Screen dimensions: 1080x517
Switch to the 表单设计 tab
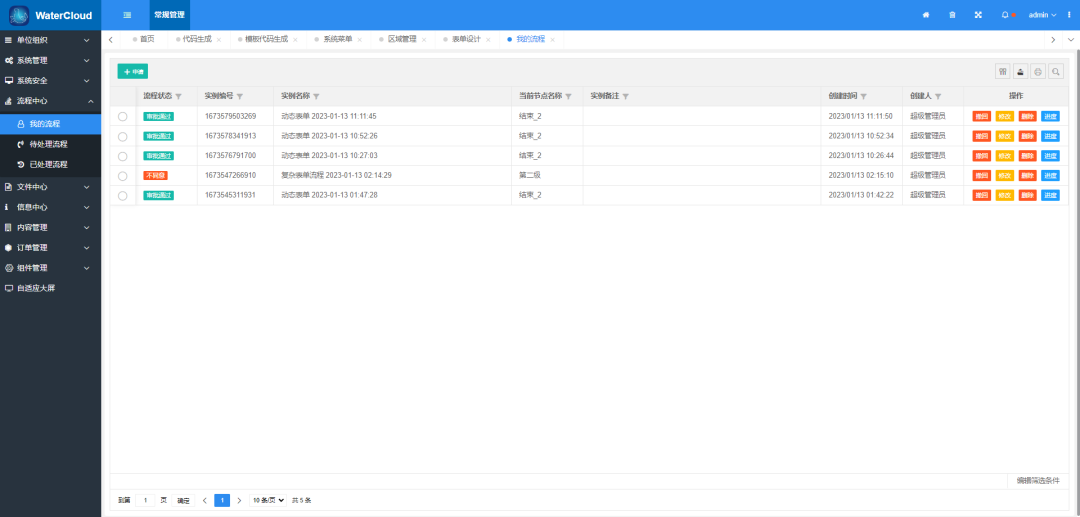[466, 39]
